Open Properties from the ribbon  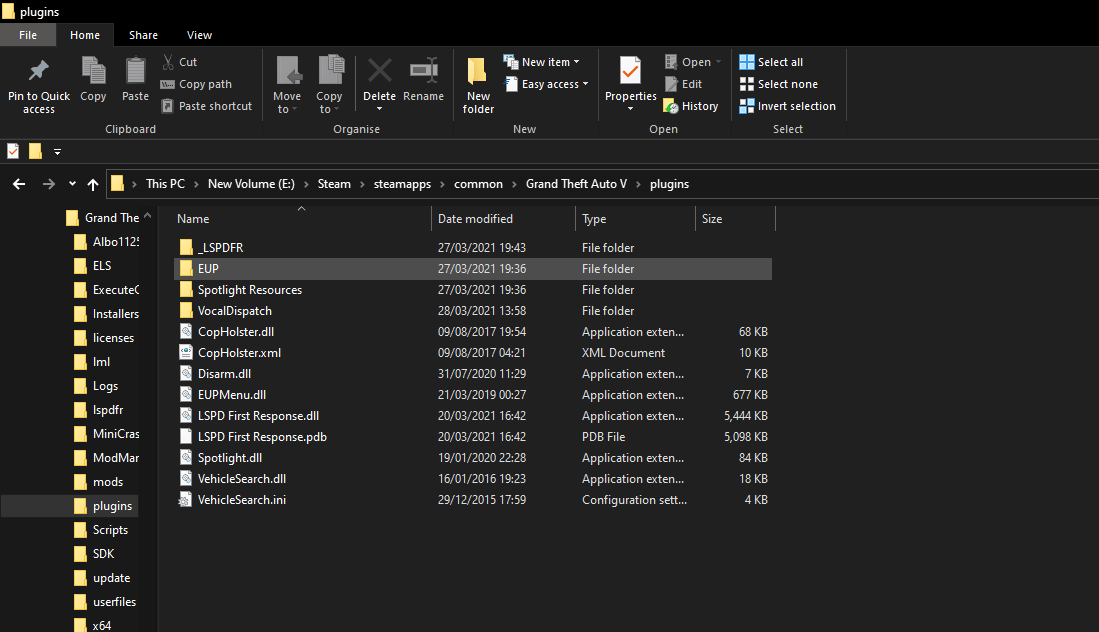pyautogui.click(x=630, y=72)
